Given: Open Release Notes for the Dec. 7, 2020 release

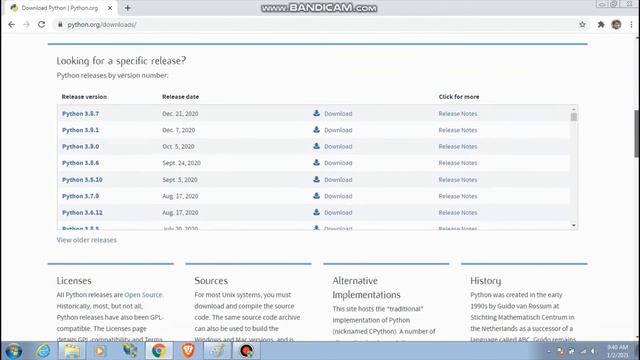Looking at the screenshot, I should point(458,130).
